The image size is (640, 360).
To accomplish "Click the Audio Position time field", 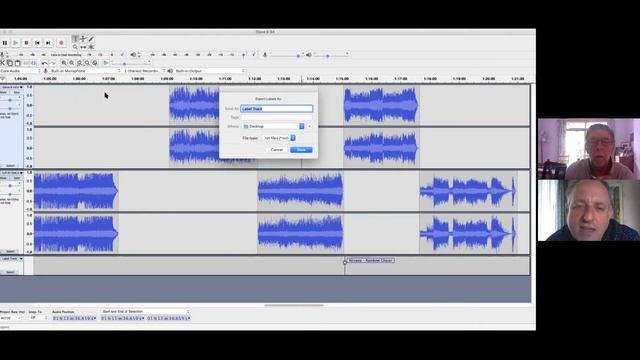I will click(75, 318).
